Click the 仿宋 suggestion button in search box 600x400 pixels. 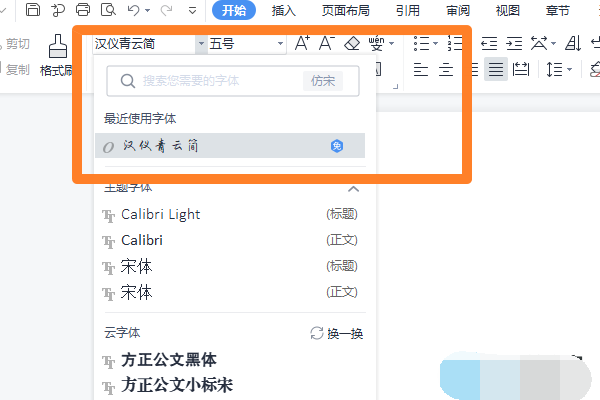(323, 81)
